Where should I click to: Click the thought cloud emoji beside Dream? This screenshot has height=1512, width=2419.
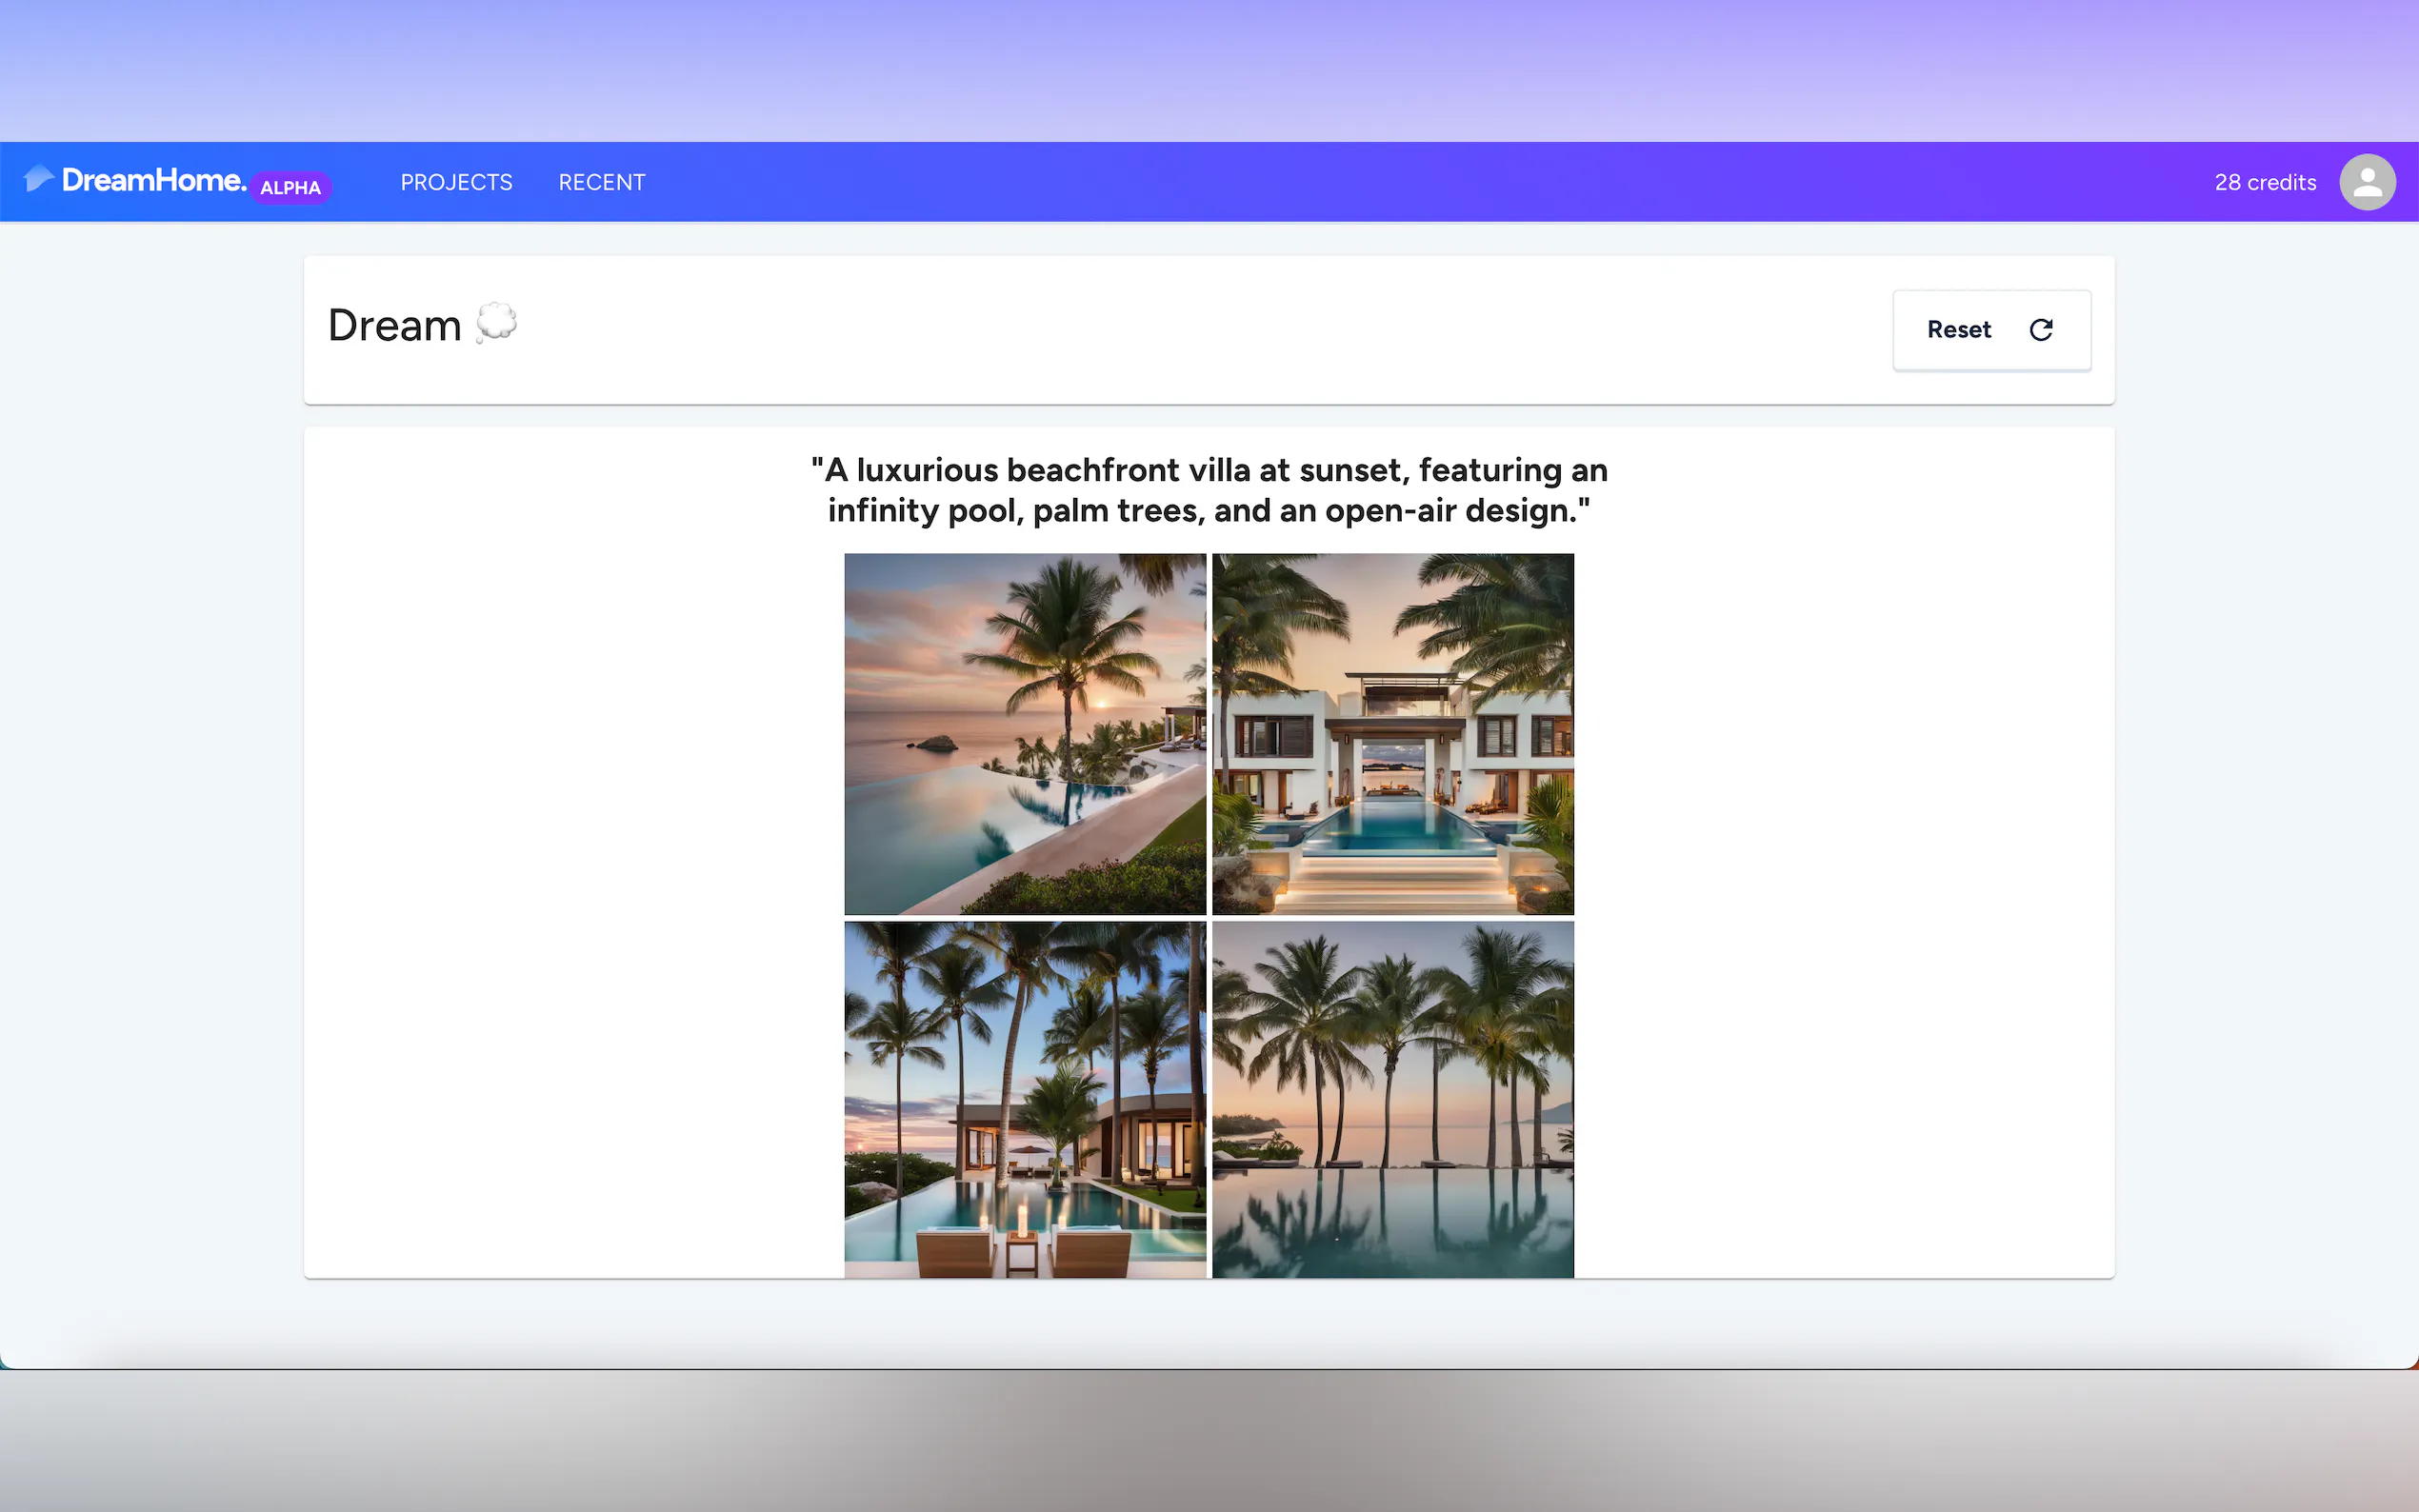click(x=496, y=323)
